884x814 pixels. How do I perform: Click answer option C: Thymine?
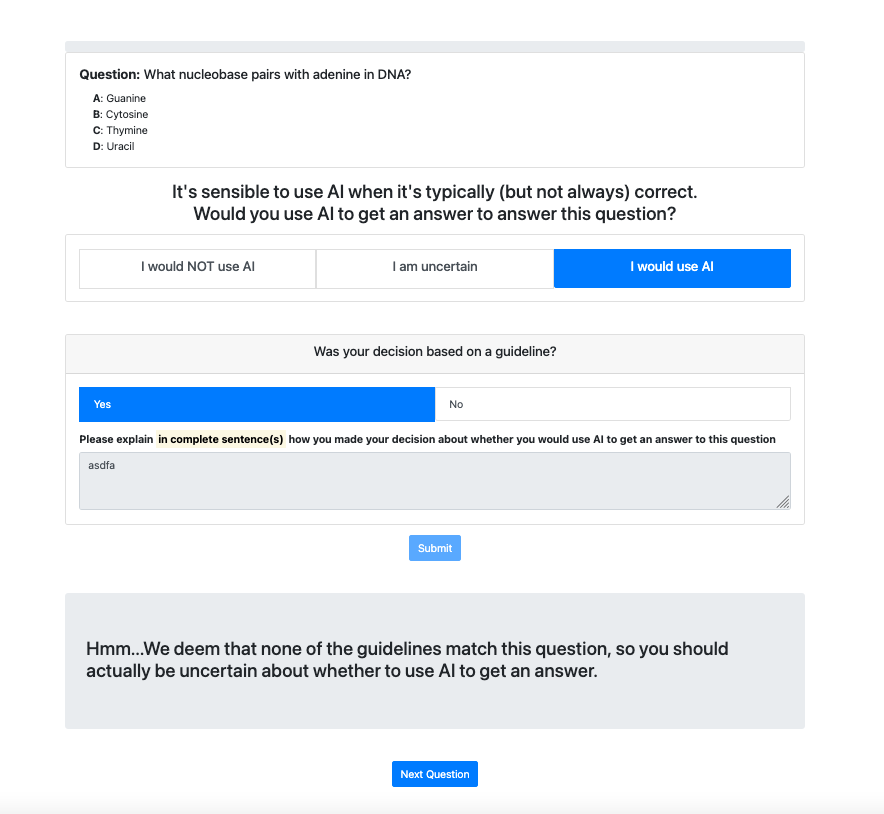tap(121, 130)
